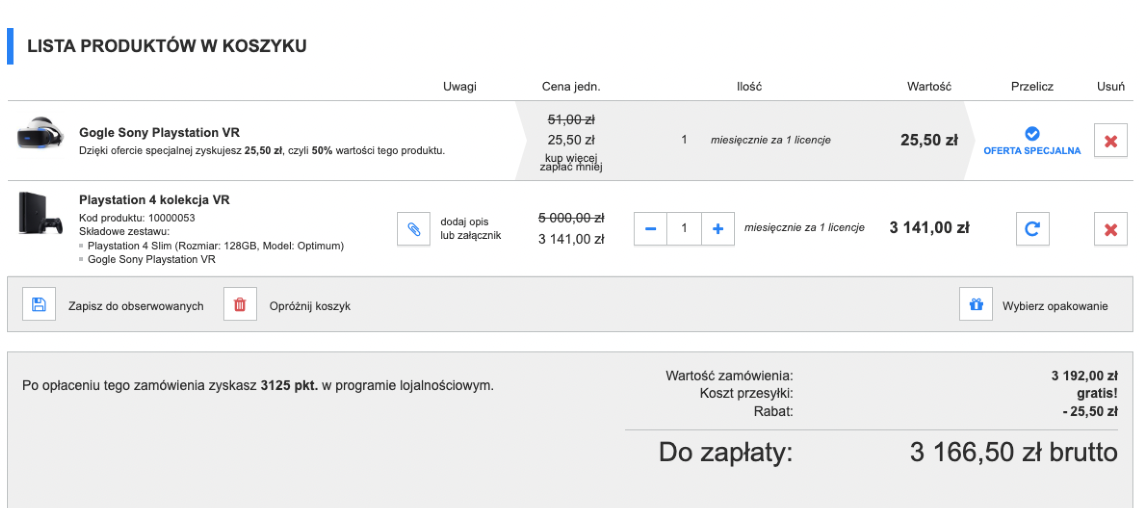Click the Przelicz column header
The width and height of the screenshot is (1140, 508).
1032,86
